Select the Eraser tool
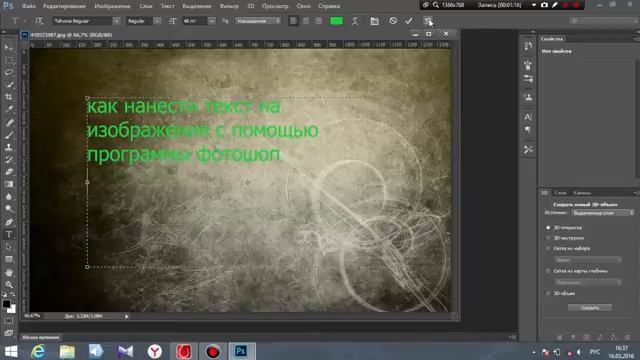This screenshot has height=360, width=640. point(9,172)
